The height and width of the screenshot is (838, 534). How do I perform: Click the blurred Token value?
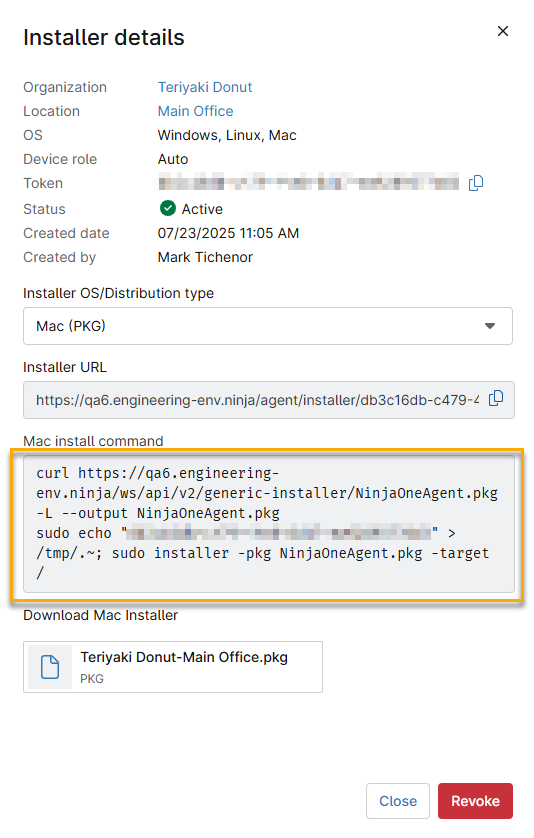tap(309, 183)
